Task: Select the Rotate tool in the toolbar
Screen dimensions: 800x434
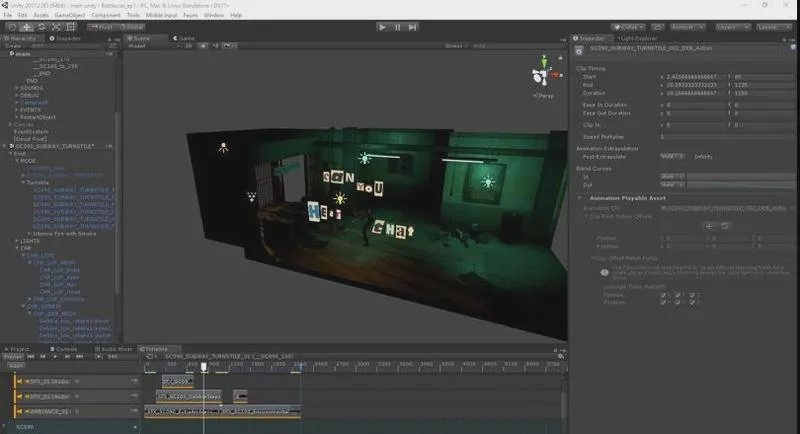Action: tap(42, 27)
